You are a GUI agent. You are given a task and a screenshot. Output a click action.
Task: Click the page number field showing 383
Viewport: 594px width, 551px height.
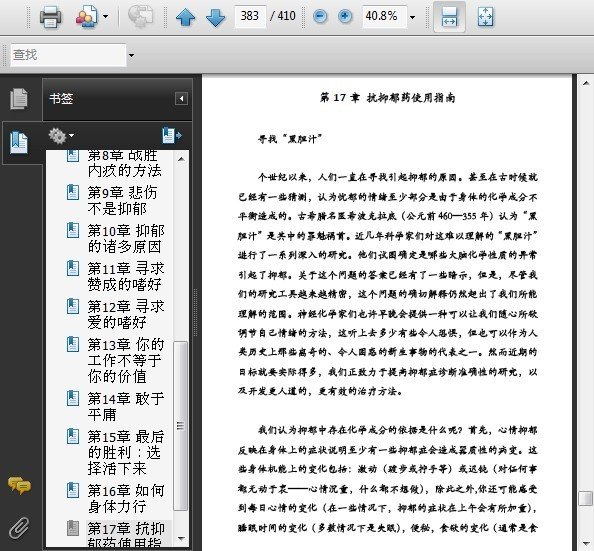pyautogui.click(x=250, y=16)
